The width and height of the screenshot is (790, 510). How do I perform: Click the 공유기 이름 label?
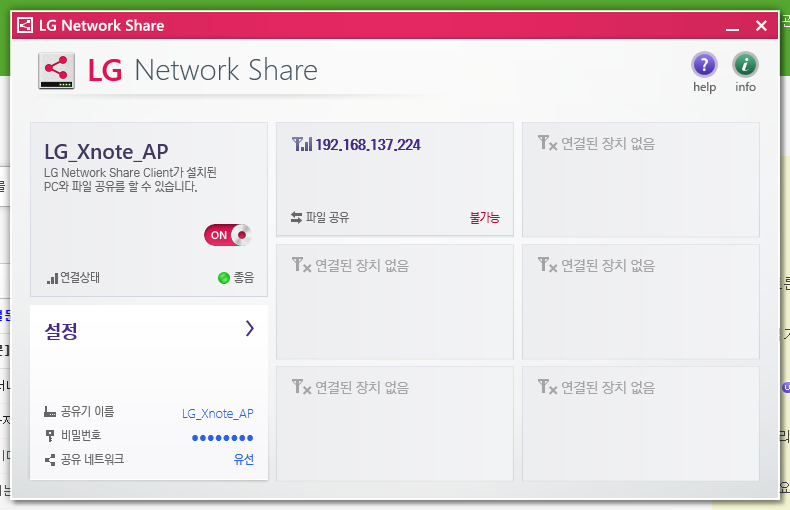coord(88,412)
